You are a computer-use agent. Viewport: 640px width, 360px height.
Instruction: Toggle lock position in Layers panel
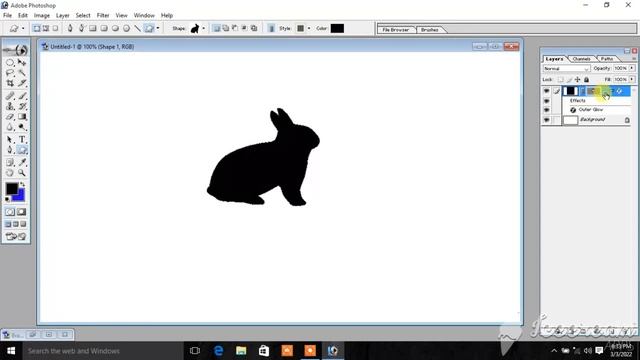click(x=578, y=79)
